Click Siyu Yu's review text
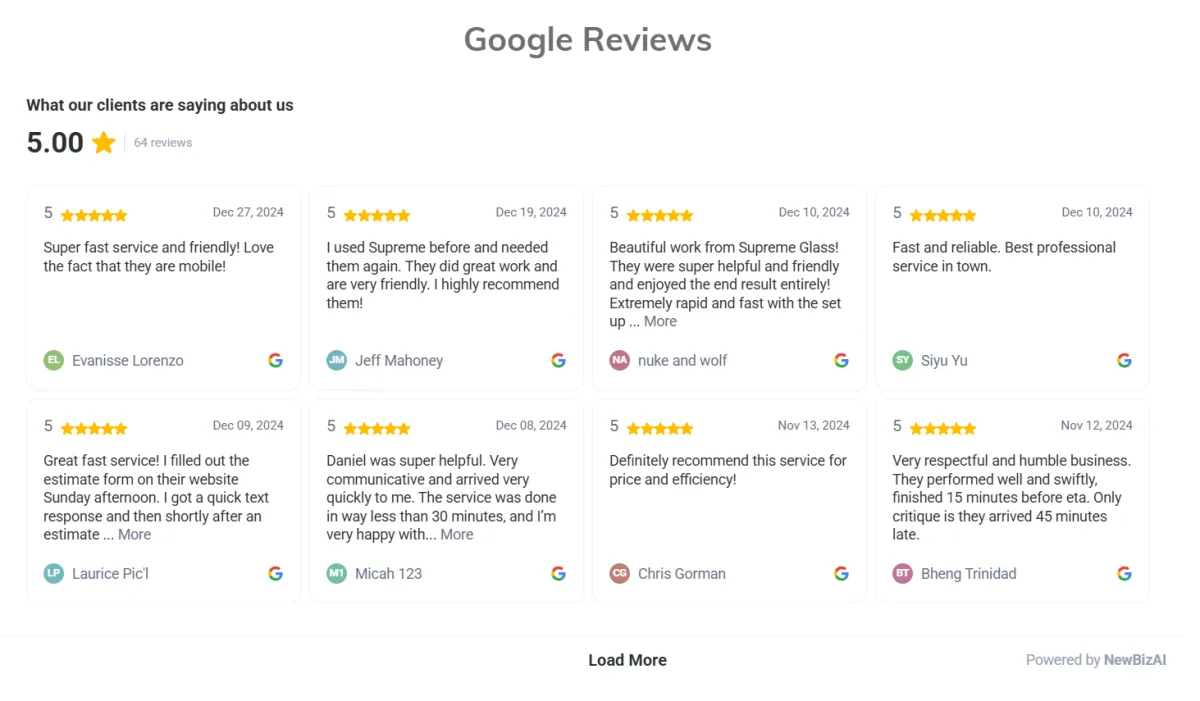Image resolution: width=1200 pixels, height=701 pixels. [x=1004, y=257]
